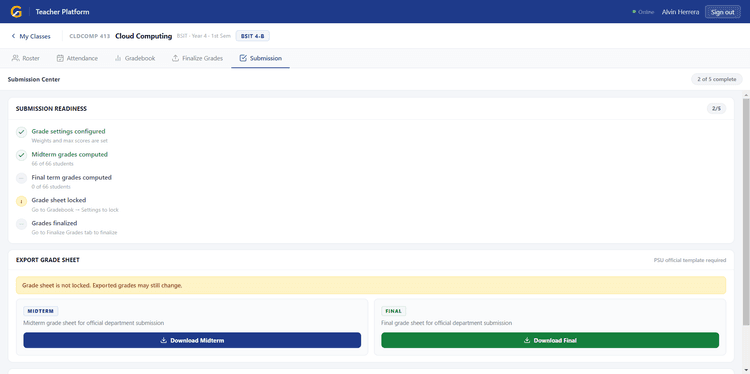750x374 pixels.
Task: Click the download icon in Download Final button
Action: [x=527, y=341]
